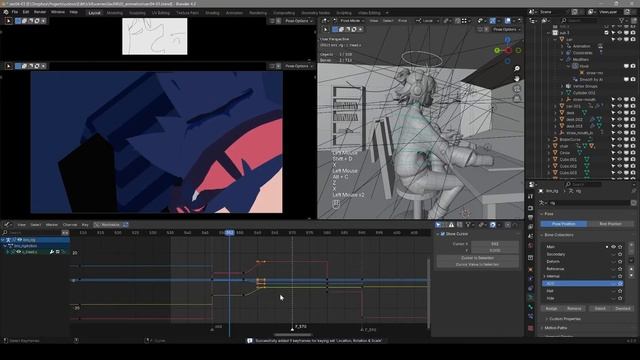Hide the Circle object with its eye icon
The height and width of the screenshot is (360, 640).
click(x=620, y=153)
